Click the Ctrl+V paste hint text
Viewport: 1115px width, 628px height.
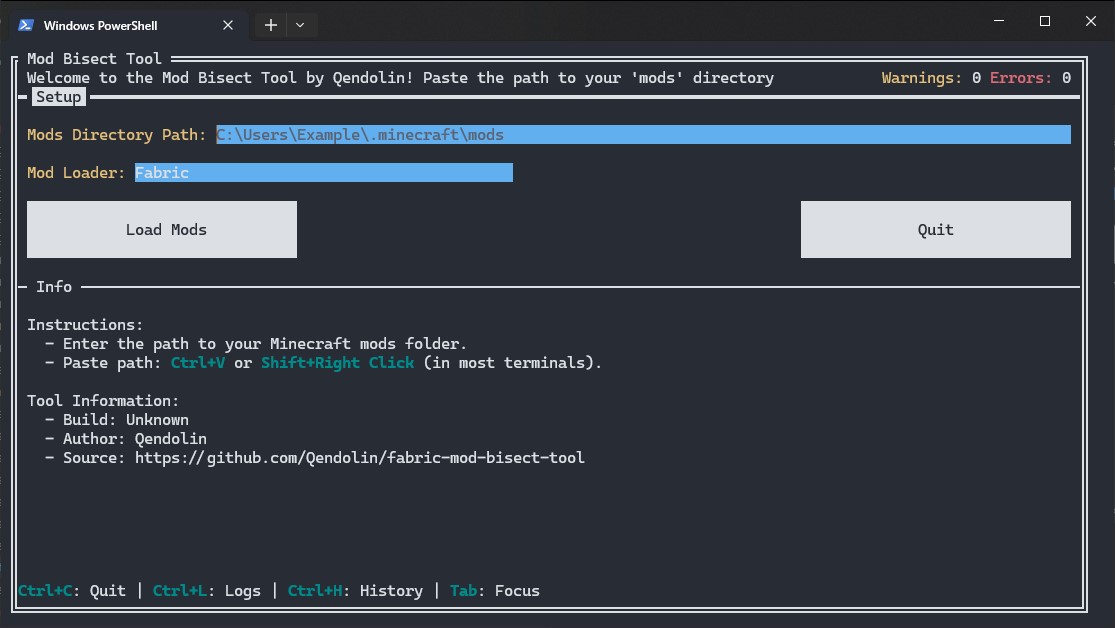[198, 363]
